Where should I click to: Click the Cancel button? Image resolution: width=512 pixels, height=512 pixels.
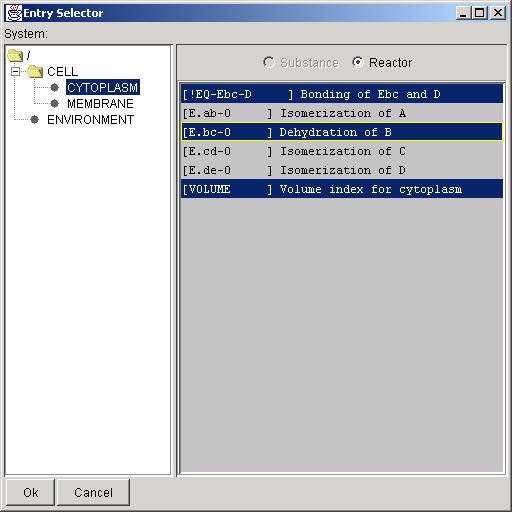coord(93,492)
